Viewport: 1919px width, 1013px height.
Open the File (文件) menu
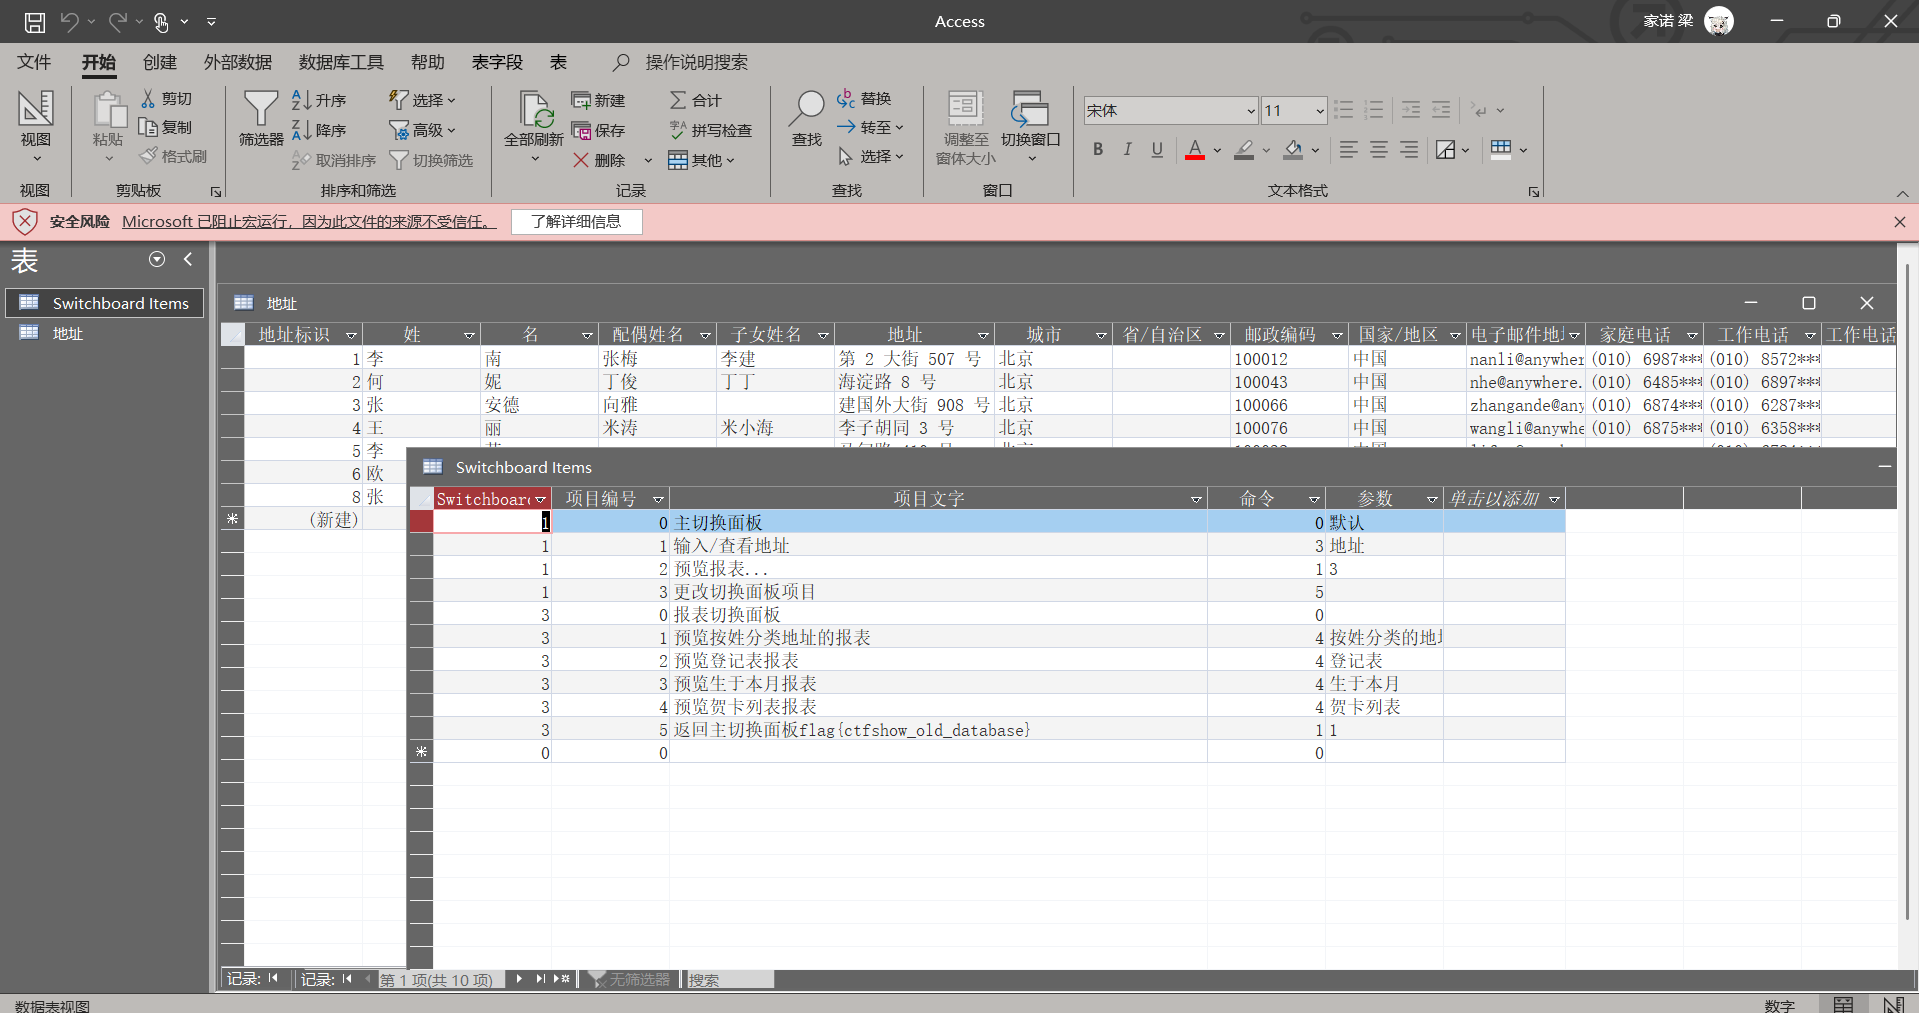pos(34,62)
